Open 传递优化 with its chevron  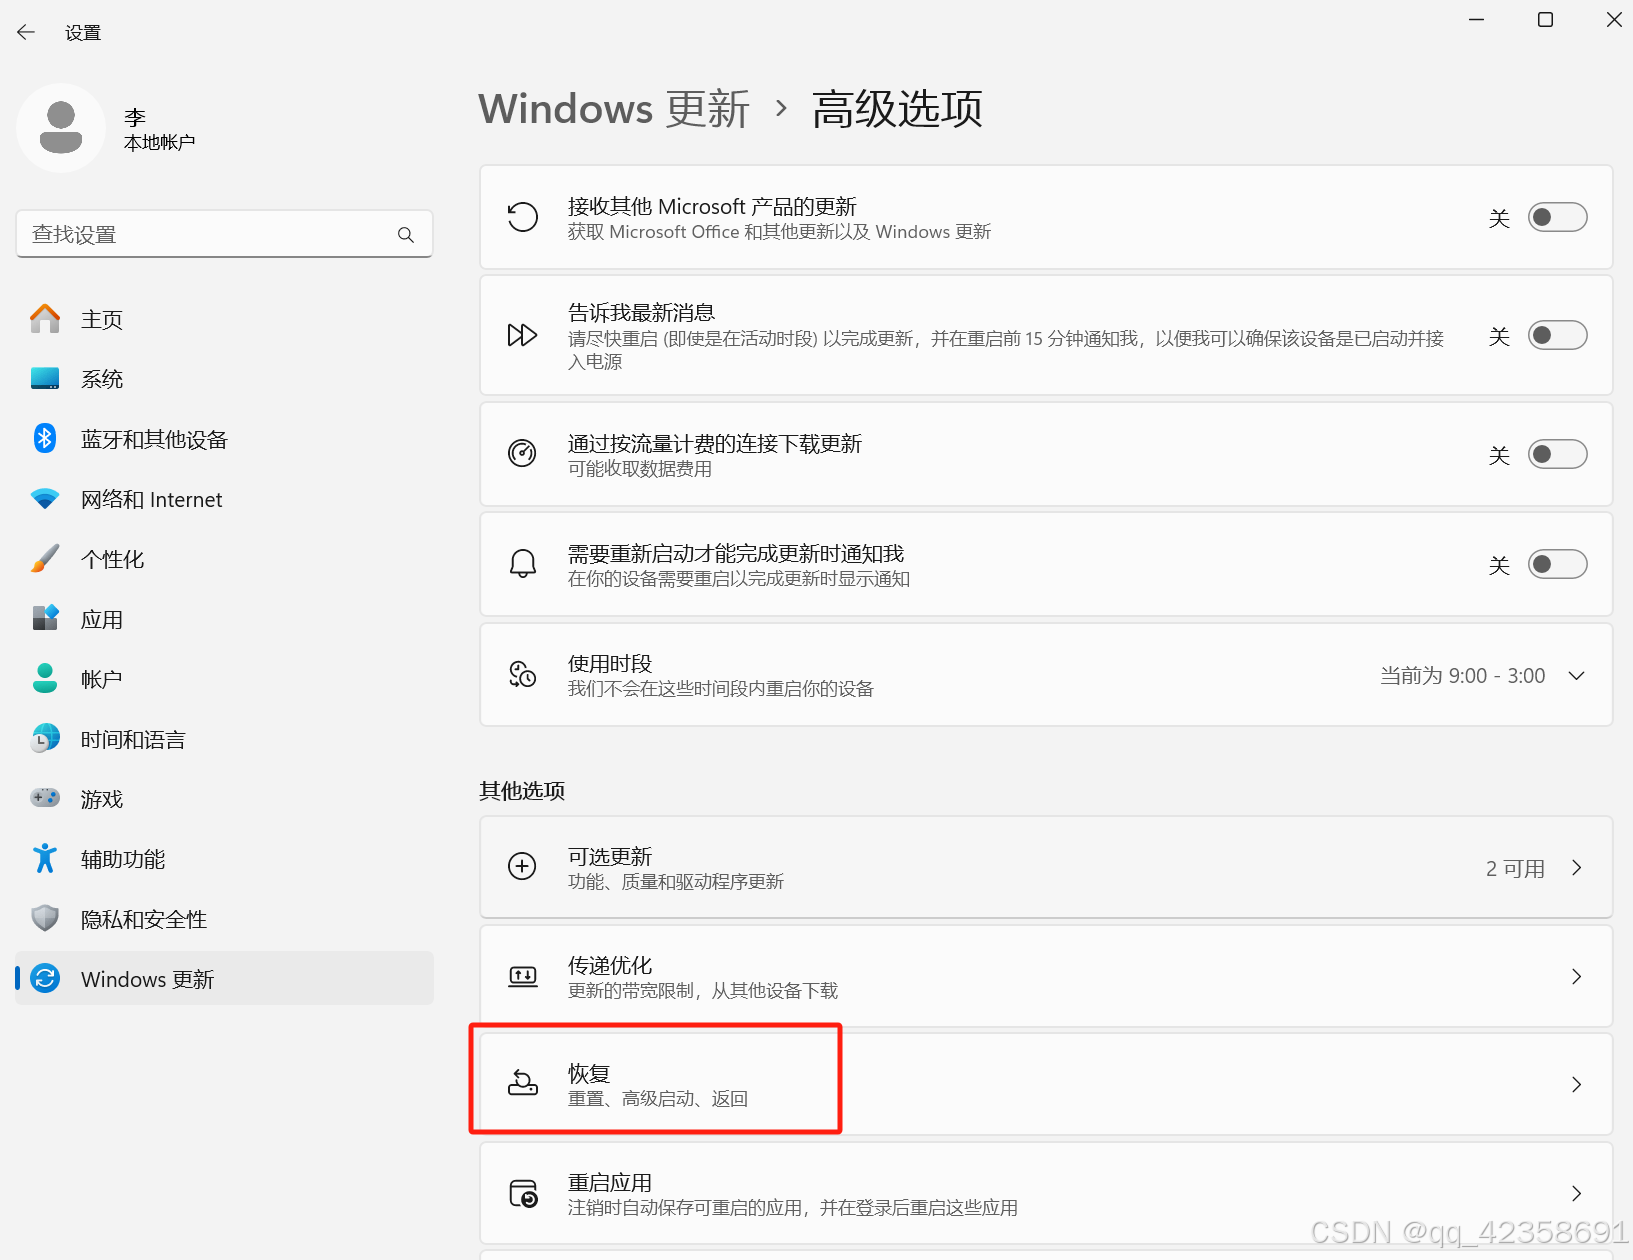pos(1576,977)
